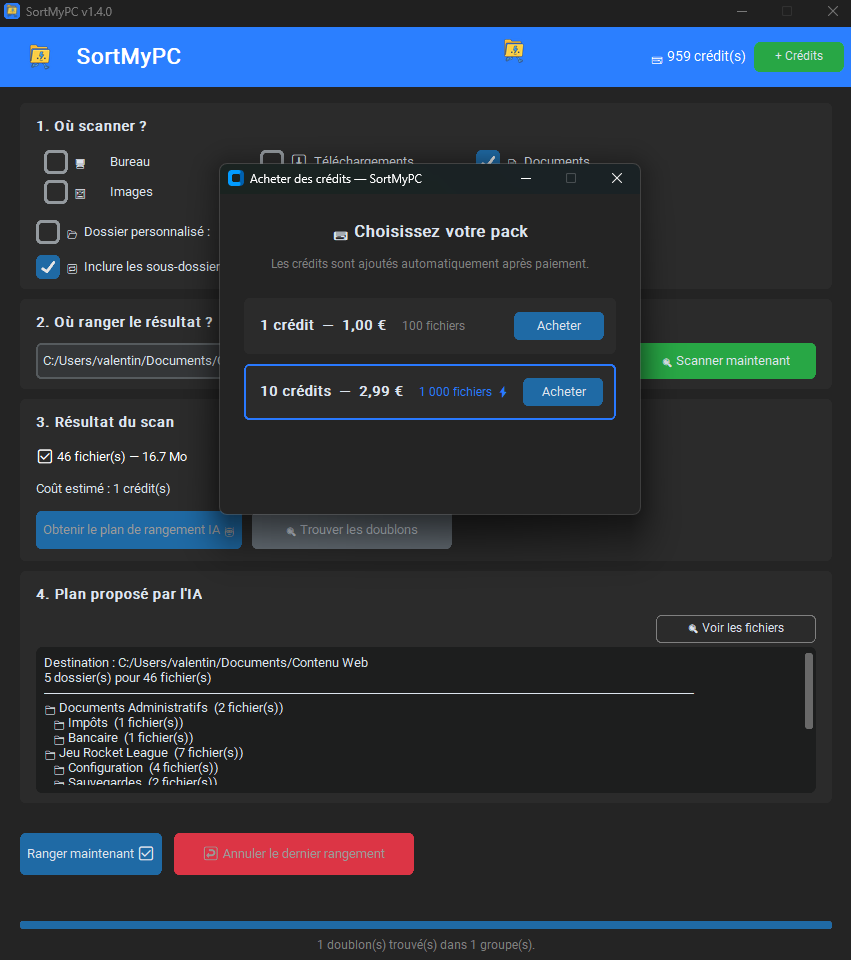Viewport: 851px width, 960px height.
Task: Enable the Images checkbox
Action: [56, 192]
